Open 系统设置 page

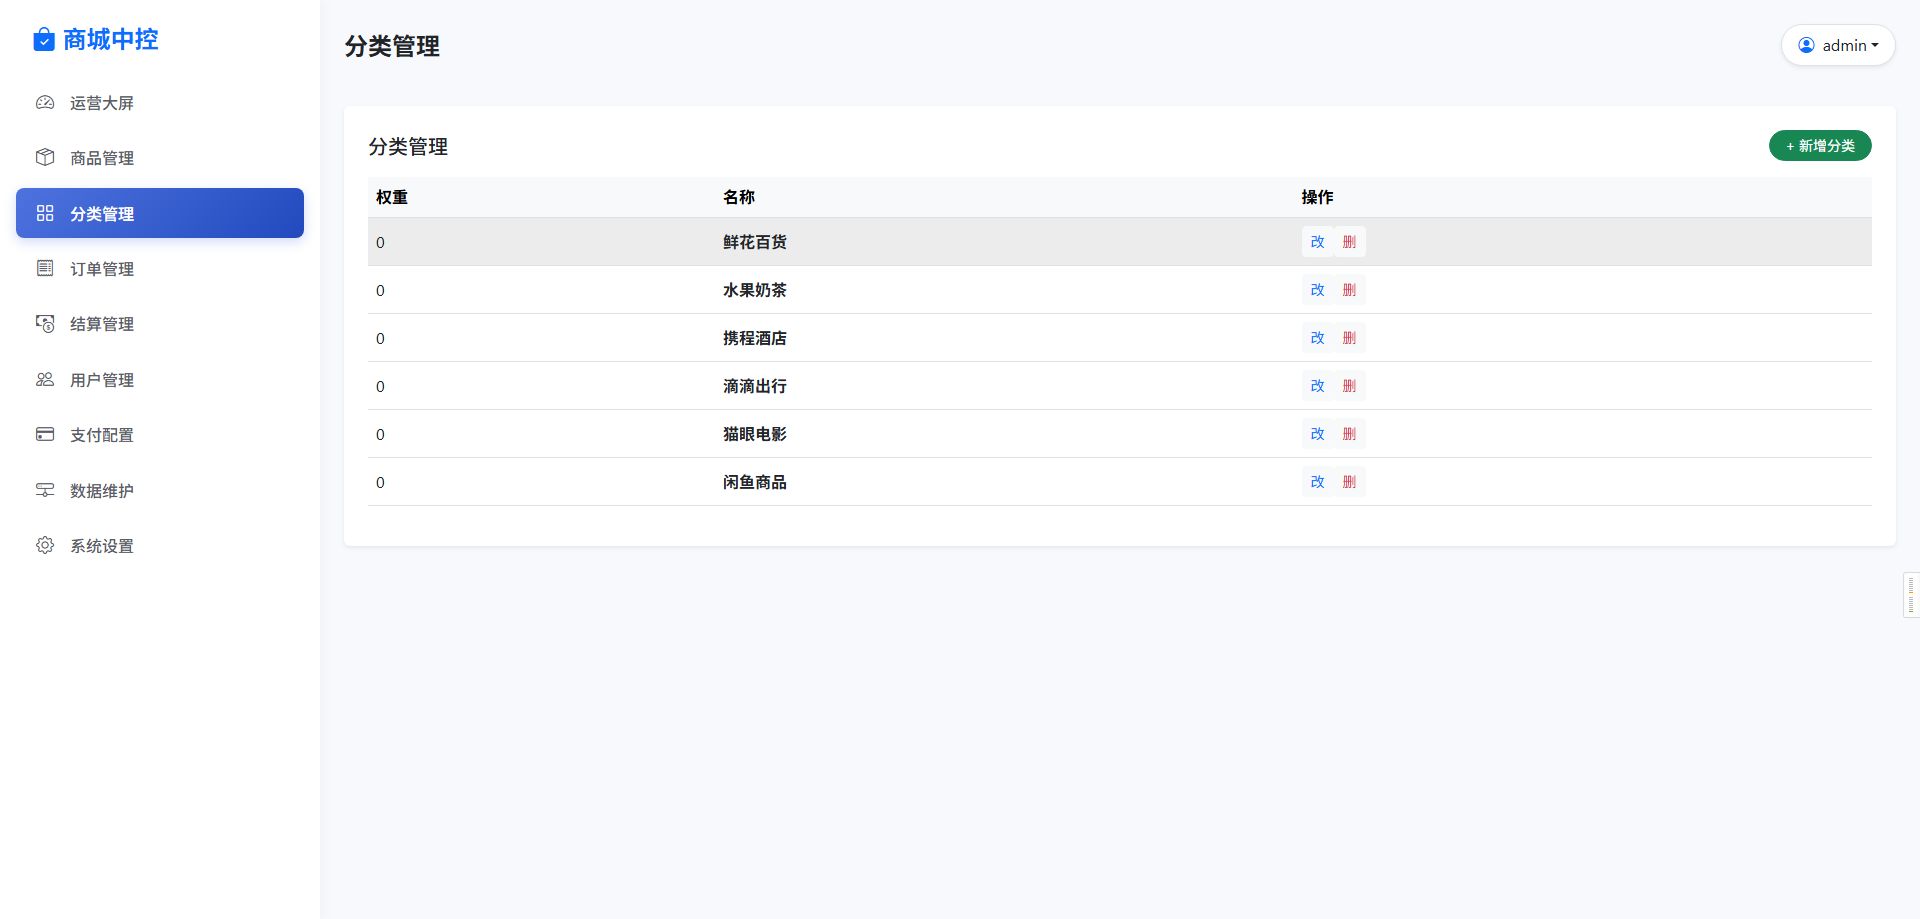[x=160, y=545]
